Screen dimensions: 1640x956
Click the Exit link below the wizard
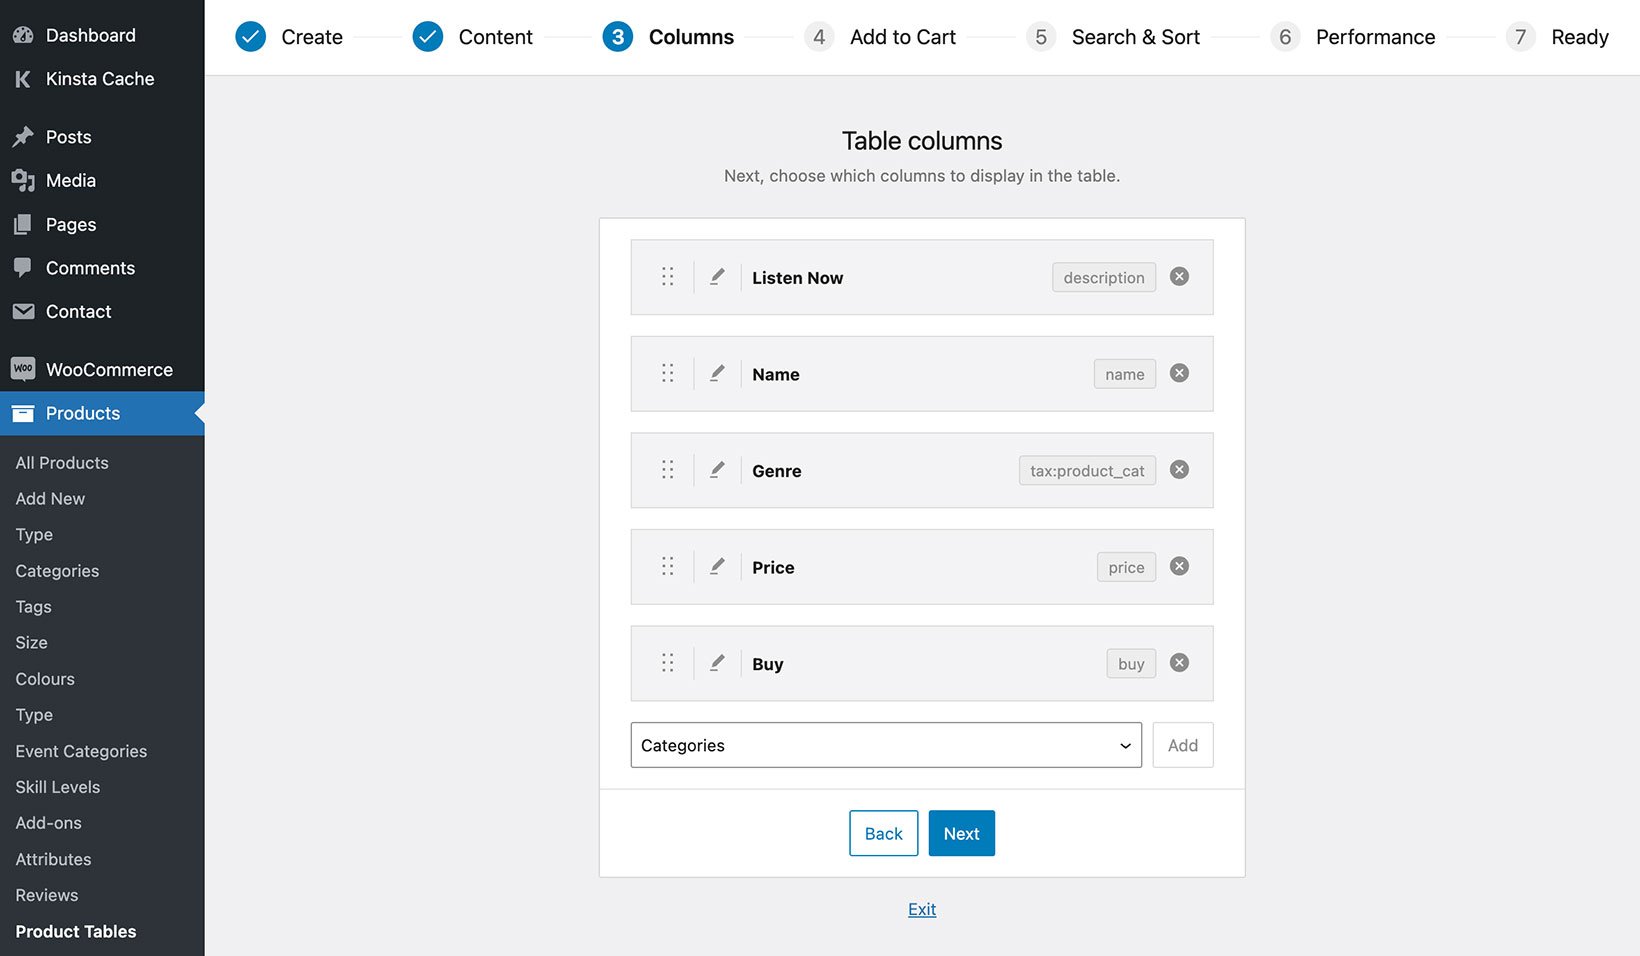921,908
